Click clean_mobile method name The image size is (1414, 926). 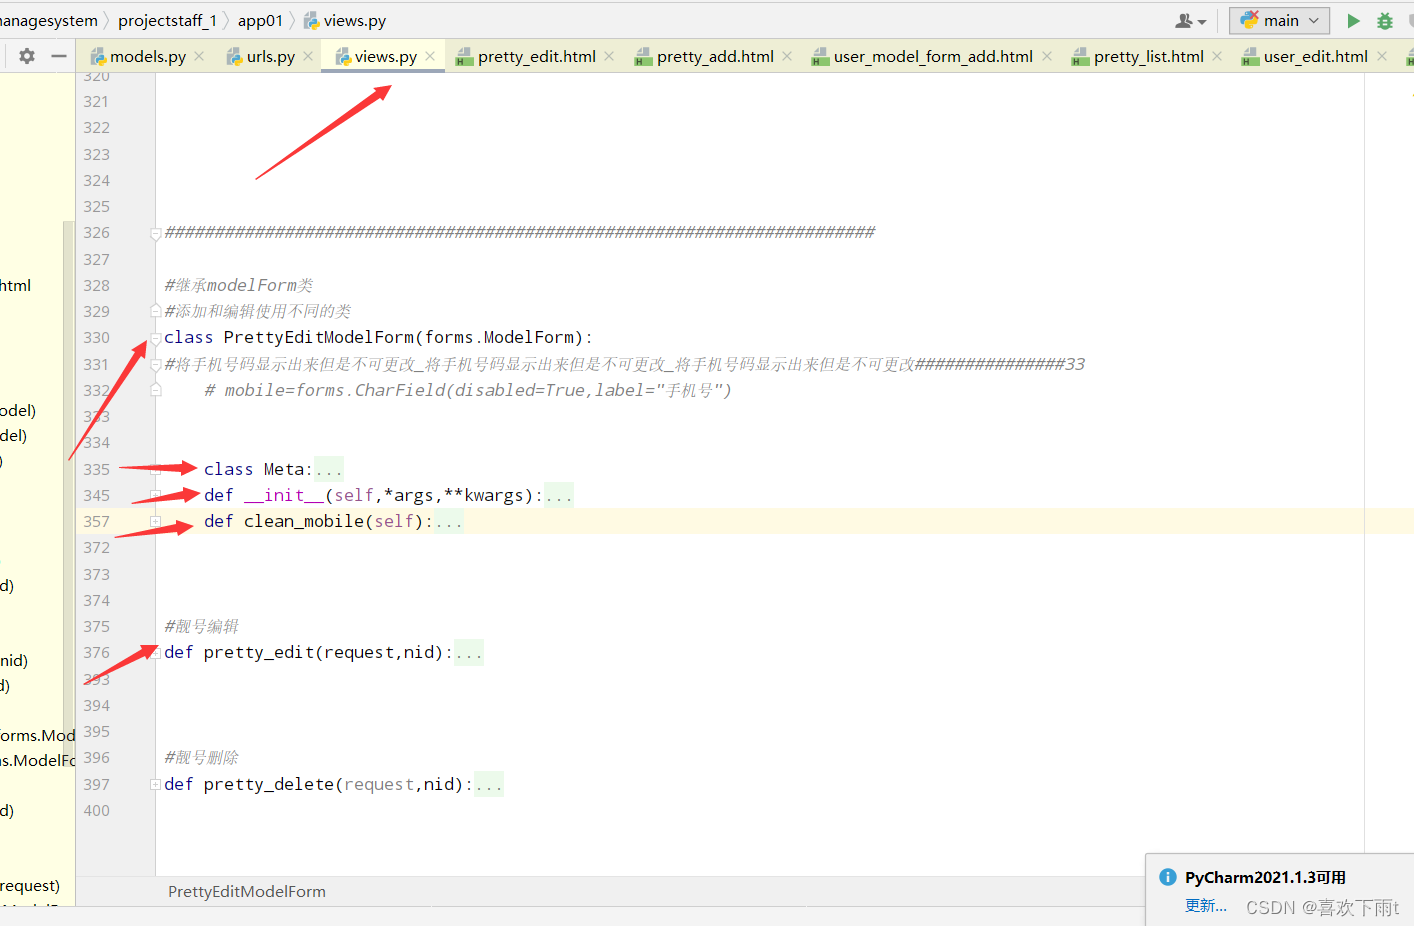pos(304,521)
